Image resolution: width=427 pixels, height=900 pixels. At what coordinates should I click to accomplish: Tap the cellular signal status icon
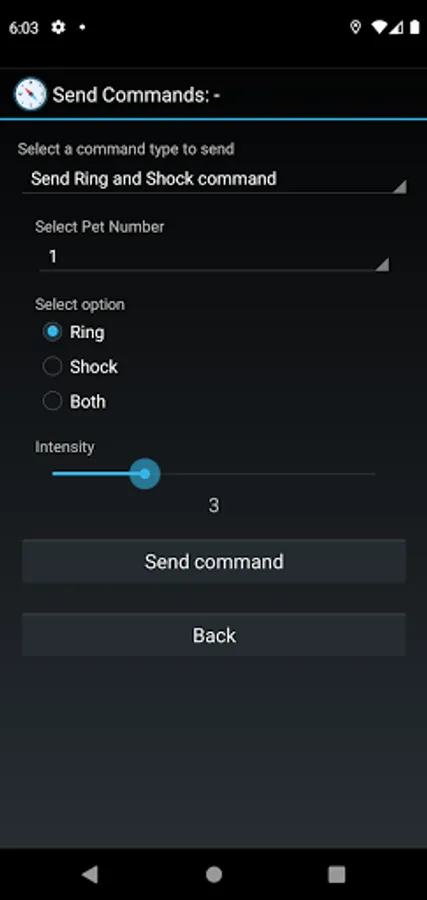coord(397,27)
